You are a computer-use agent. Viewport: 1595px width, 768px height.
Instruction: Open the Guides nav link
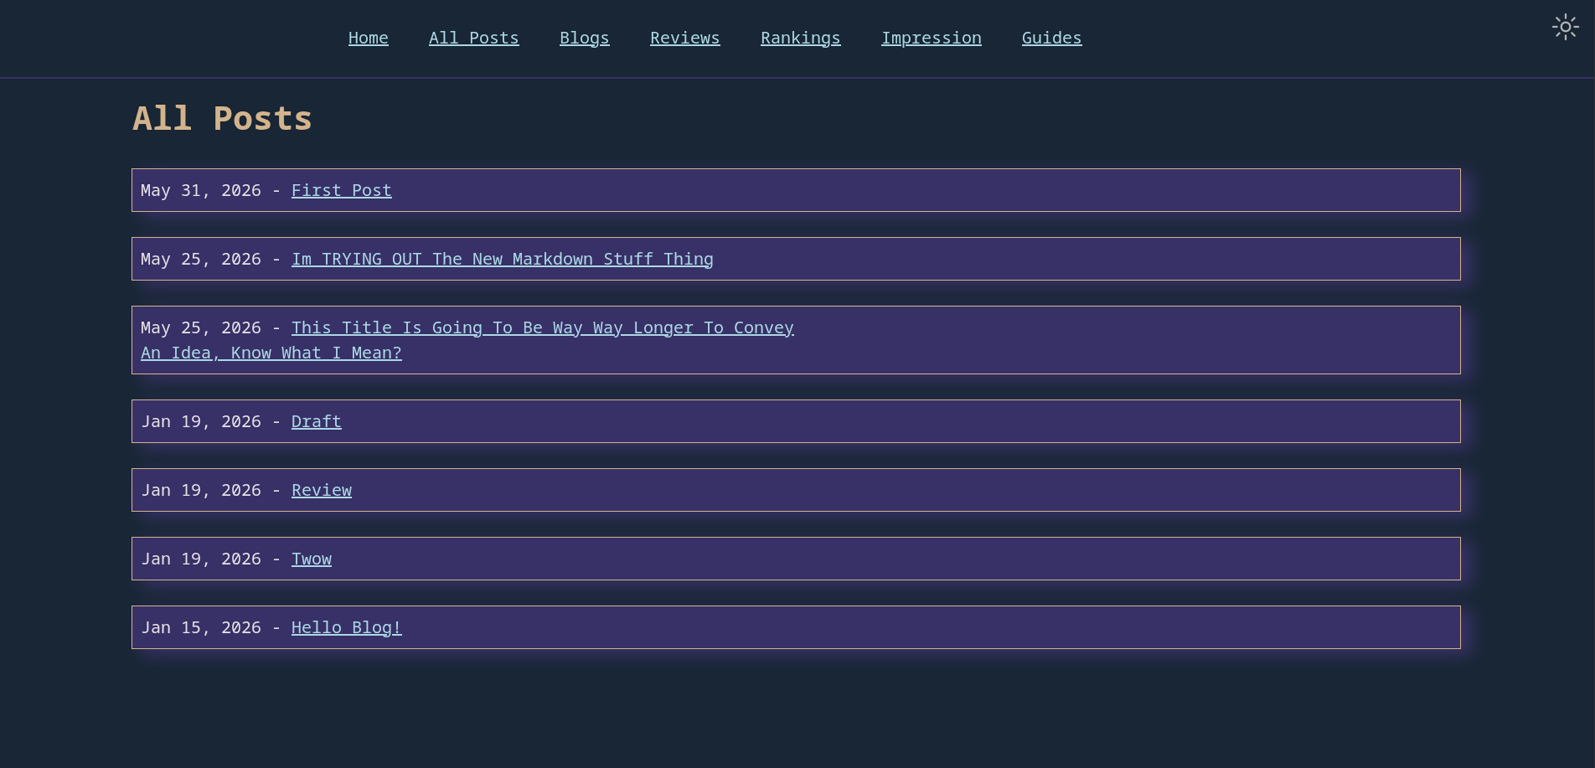click(1051, 38)
